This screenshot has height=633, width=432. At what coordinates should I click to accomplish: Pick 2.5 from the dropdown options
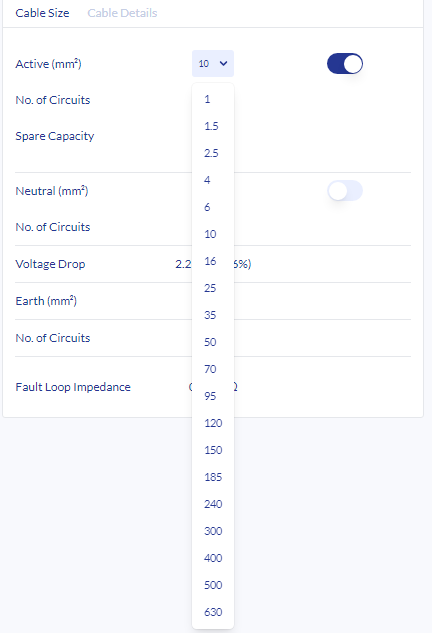click(x=213, y=153)
